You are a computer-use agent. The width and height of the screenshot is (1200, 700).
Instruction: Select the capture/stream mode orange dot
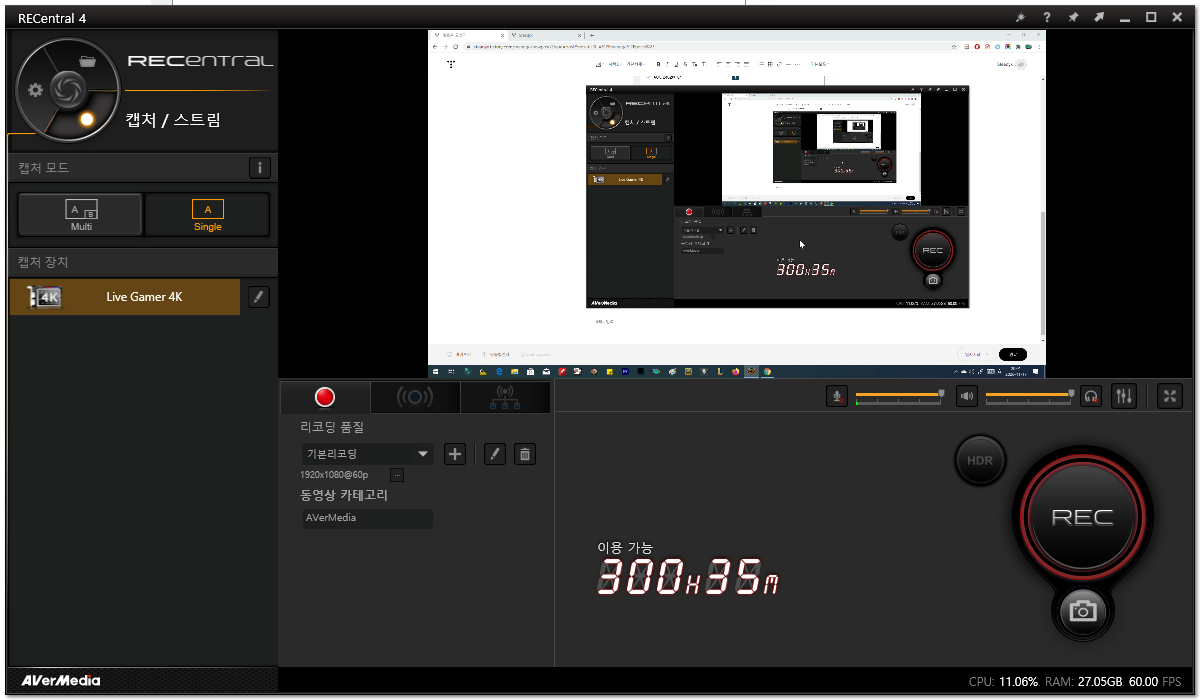click(86, 119)
